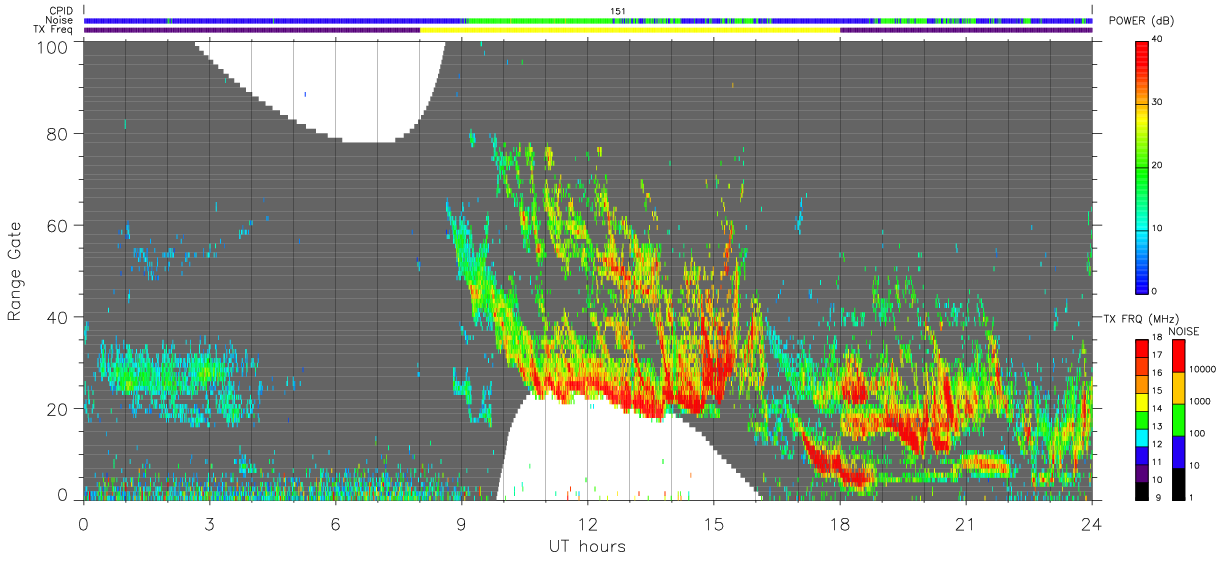Click the Range Gate axis title
1228x567 pixels.
tap(14, 272)
